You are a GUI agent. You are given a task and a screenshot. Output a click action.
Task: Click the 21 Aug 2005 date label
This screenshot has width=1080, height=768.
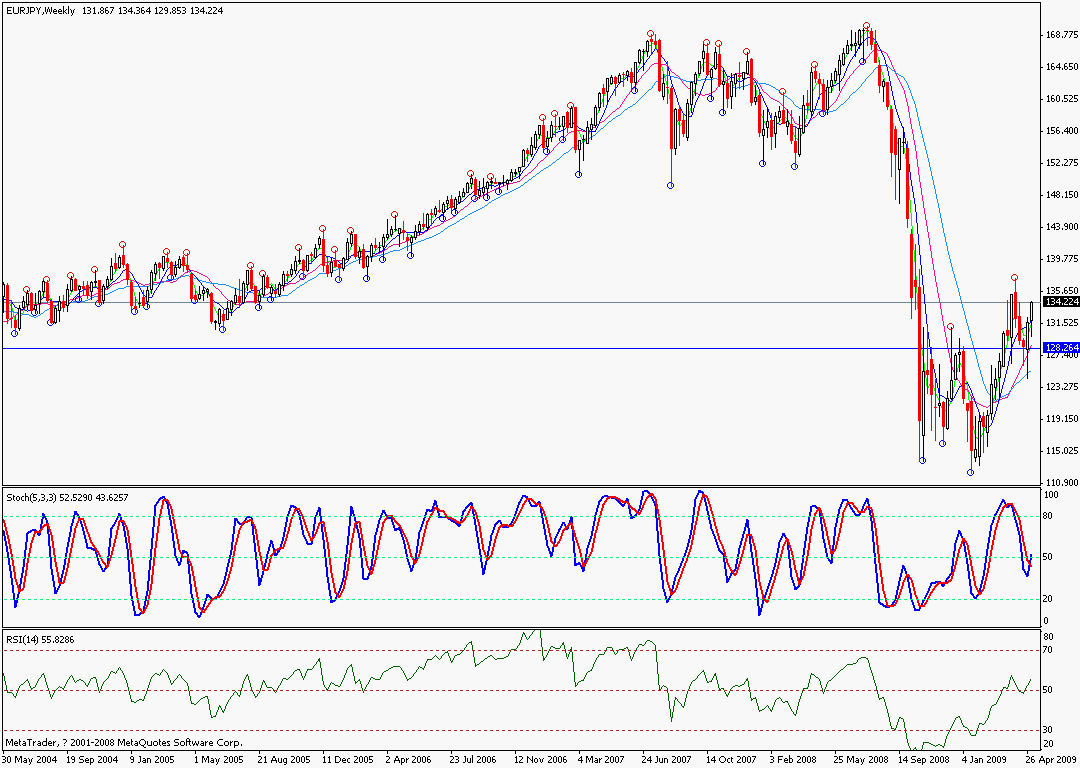(x=284, y=760)
